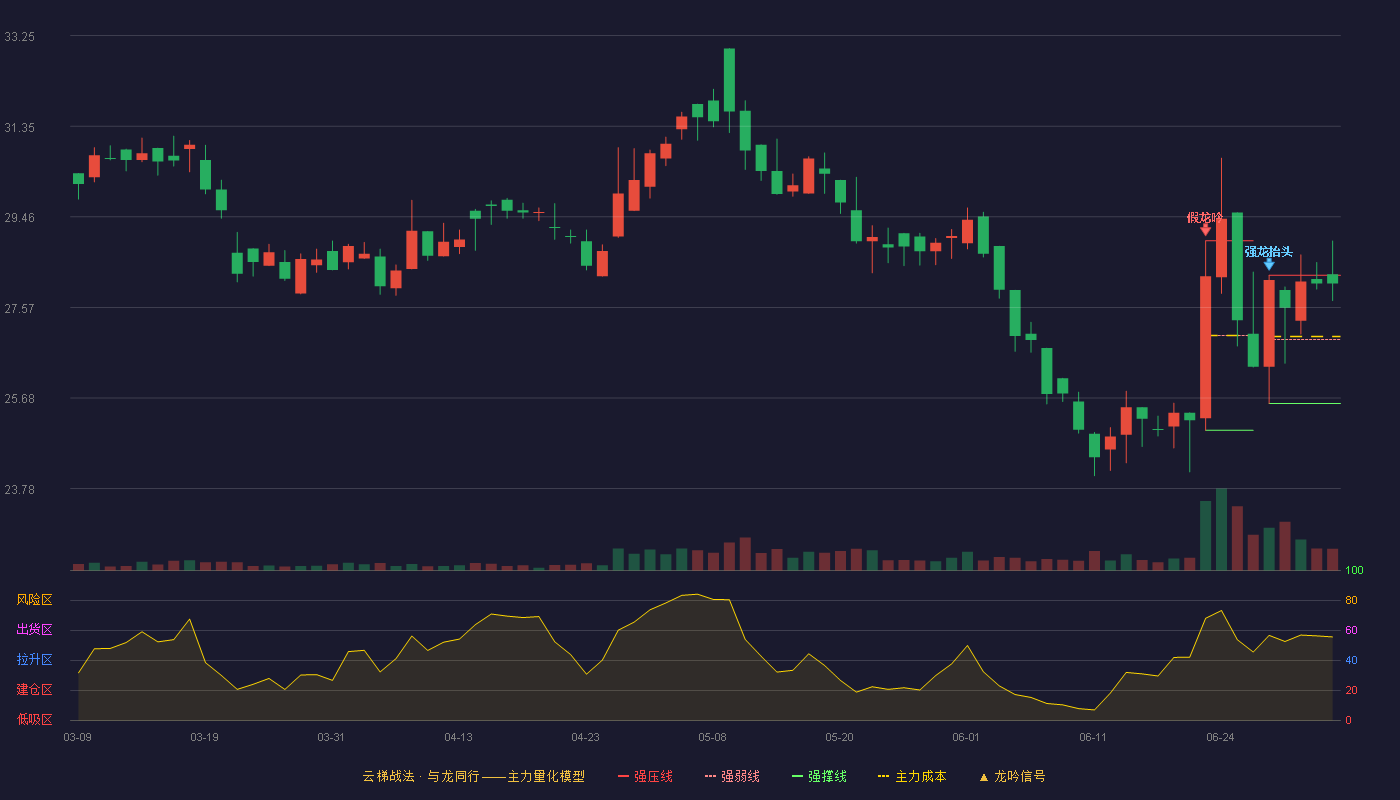Viewport: 1400px width, 800px height.
Task: Click the 06-24 date label
Action: pos(1221,737)
